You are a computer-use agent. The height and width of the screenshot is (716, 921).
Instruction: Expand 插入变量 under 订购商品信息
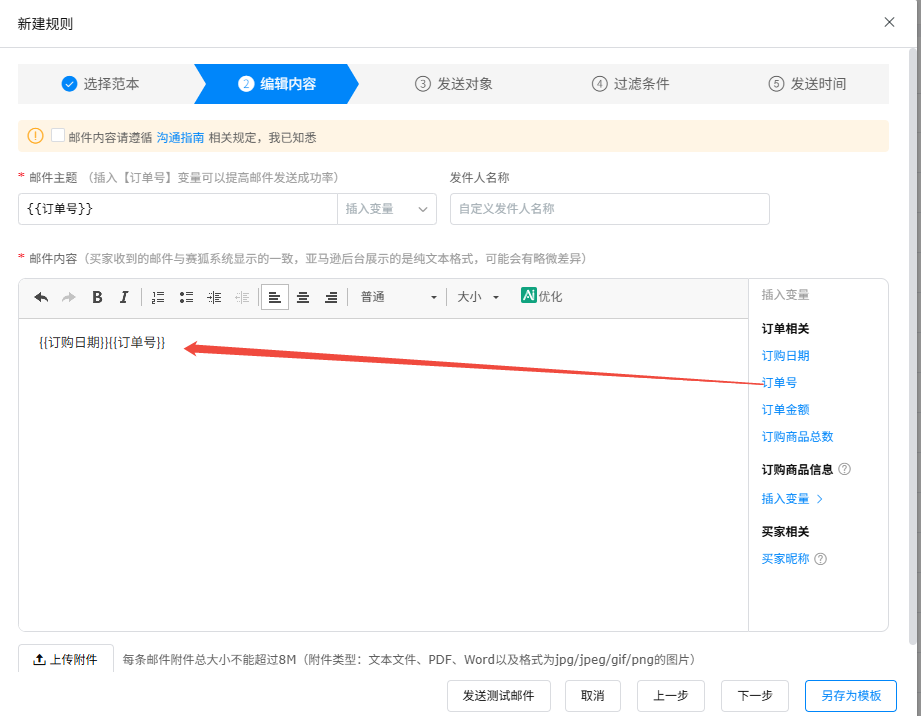(792, 499)
